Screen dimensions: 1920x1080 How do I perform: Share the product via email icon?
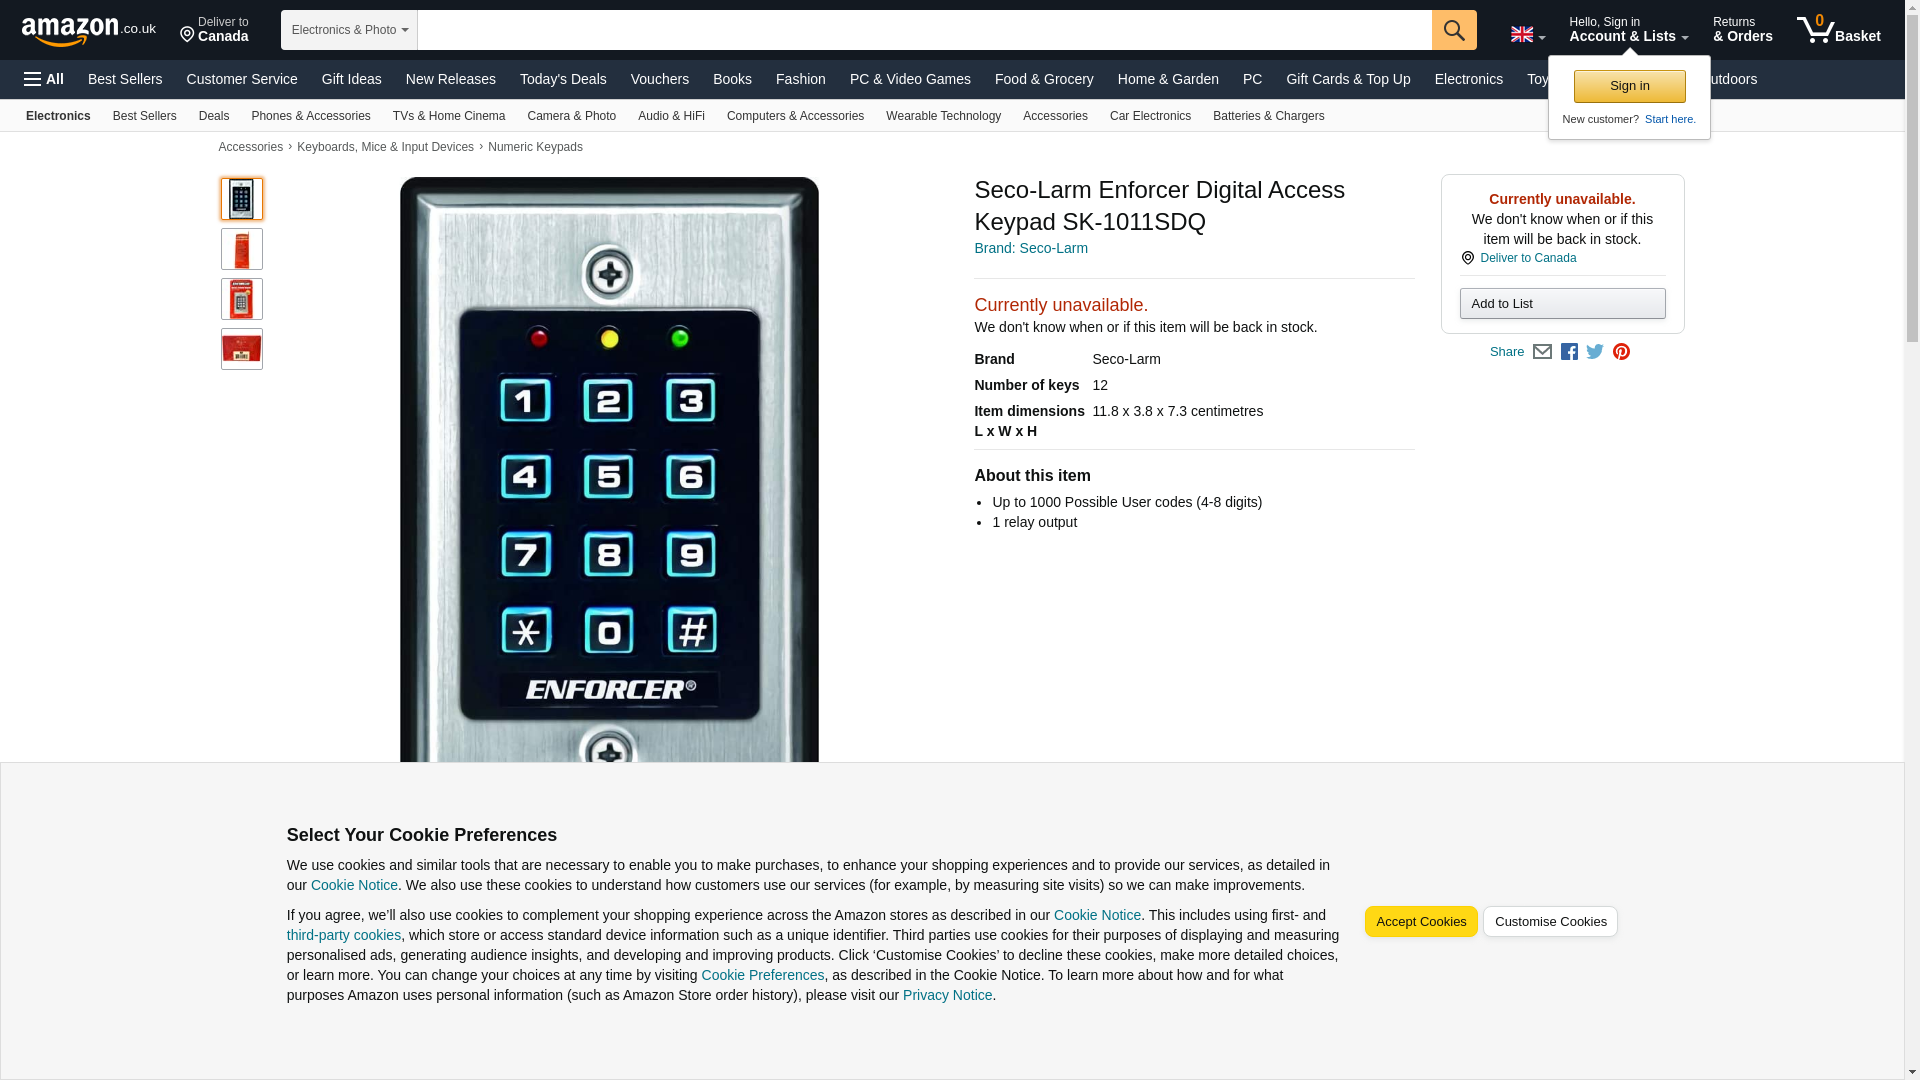[1542, 352]
